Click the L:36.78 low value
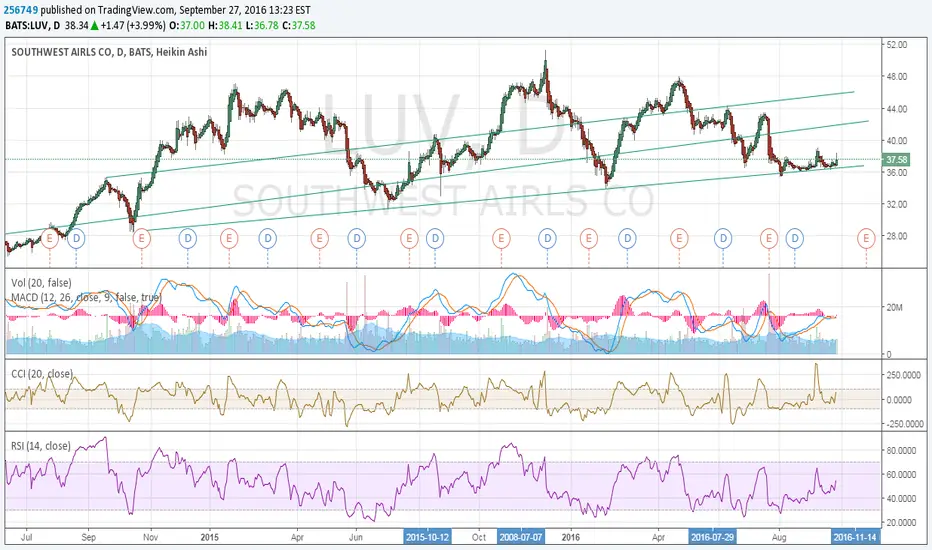Viewport: 932px width, 550px height. [x=262, y=26]
